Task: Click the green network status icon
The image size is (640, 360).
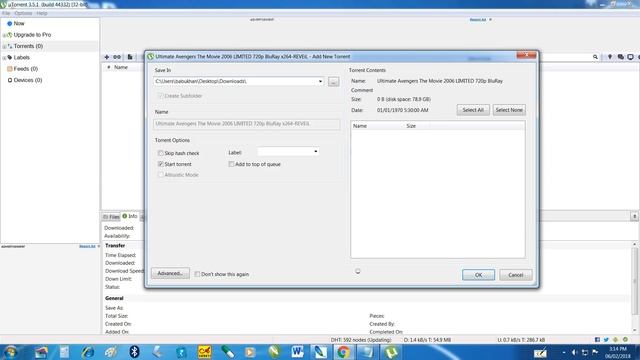Action: point(625,340)
